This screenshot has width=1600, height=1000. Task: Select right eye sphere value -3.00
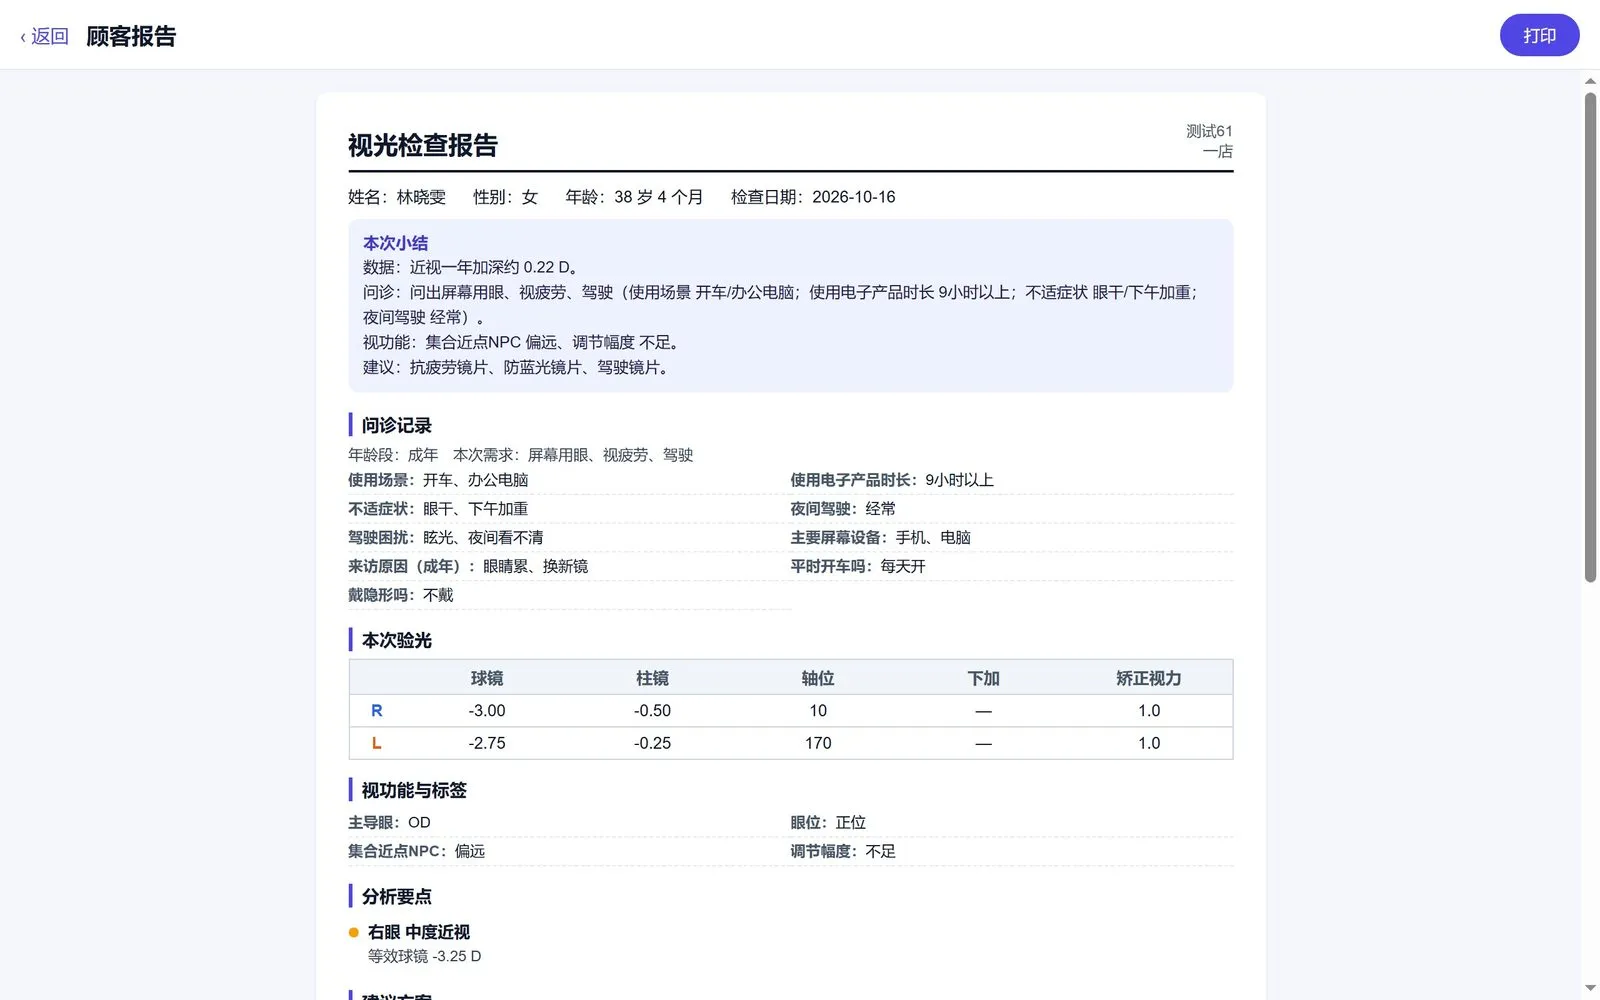tap(487, 711)
